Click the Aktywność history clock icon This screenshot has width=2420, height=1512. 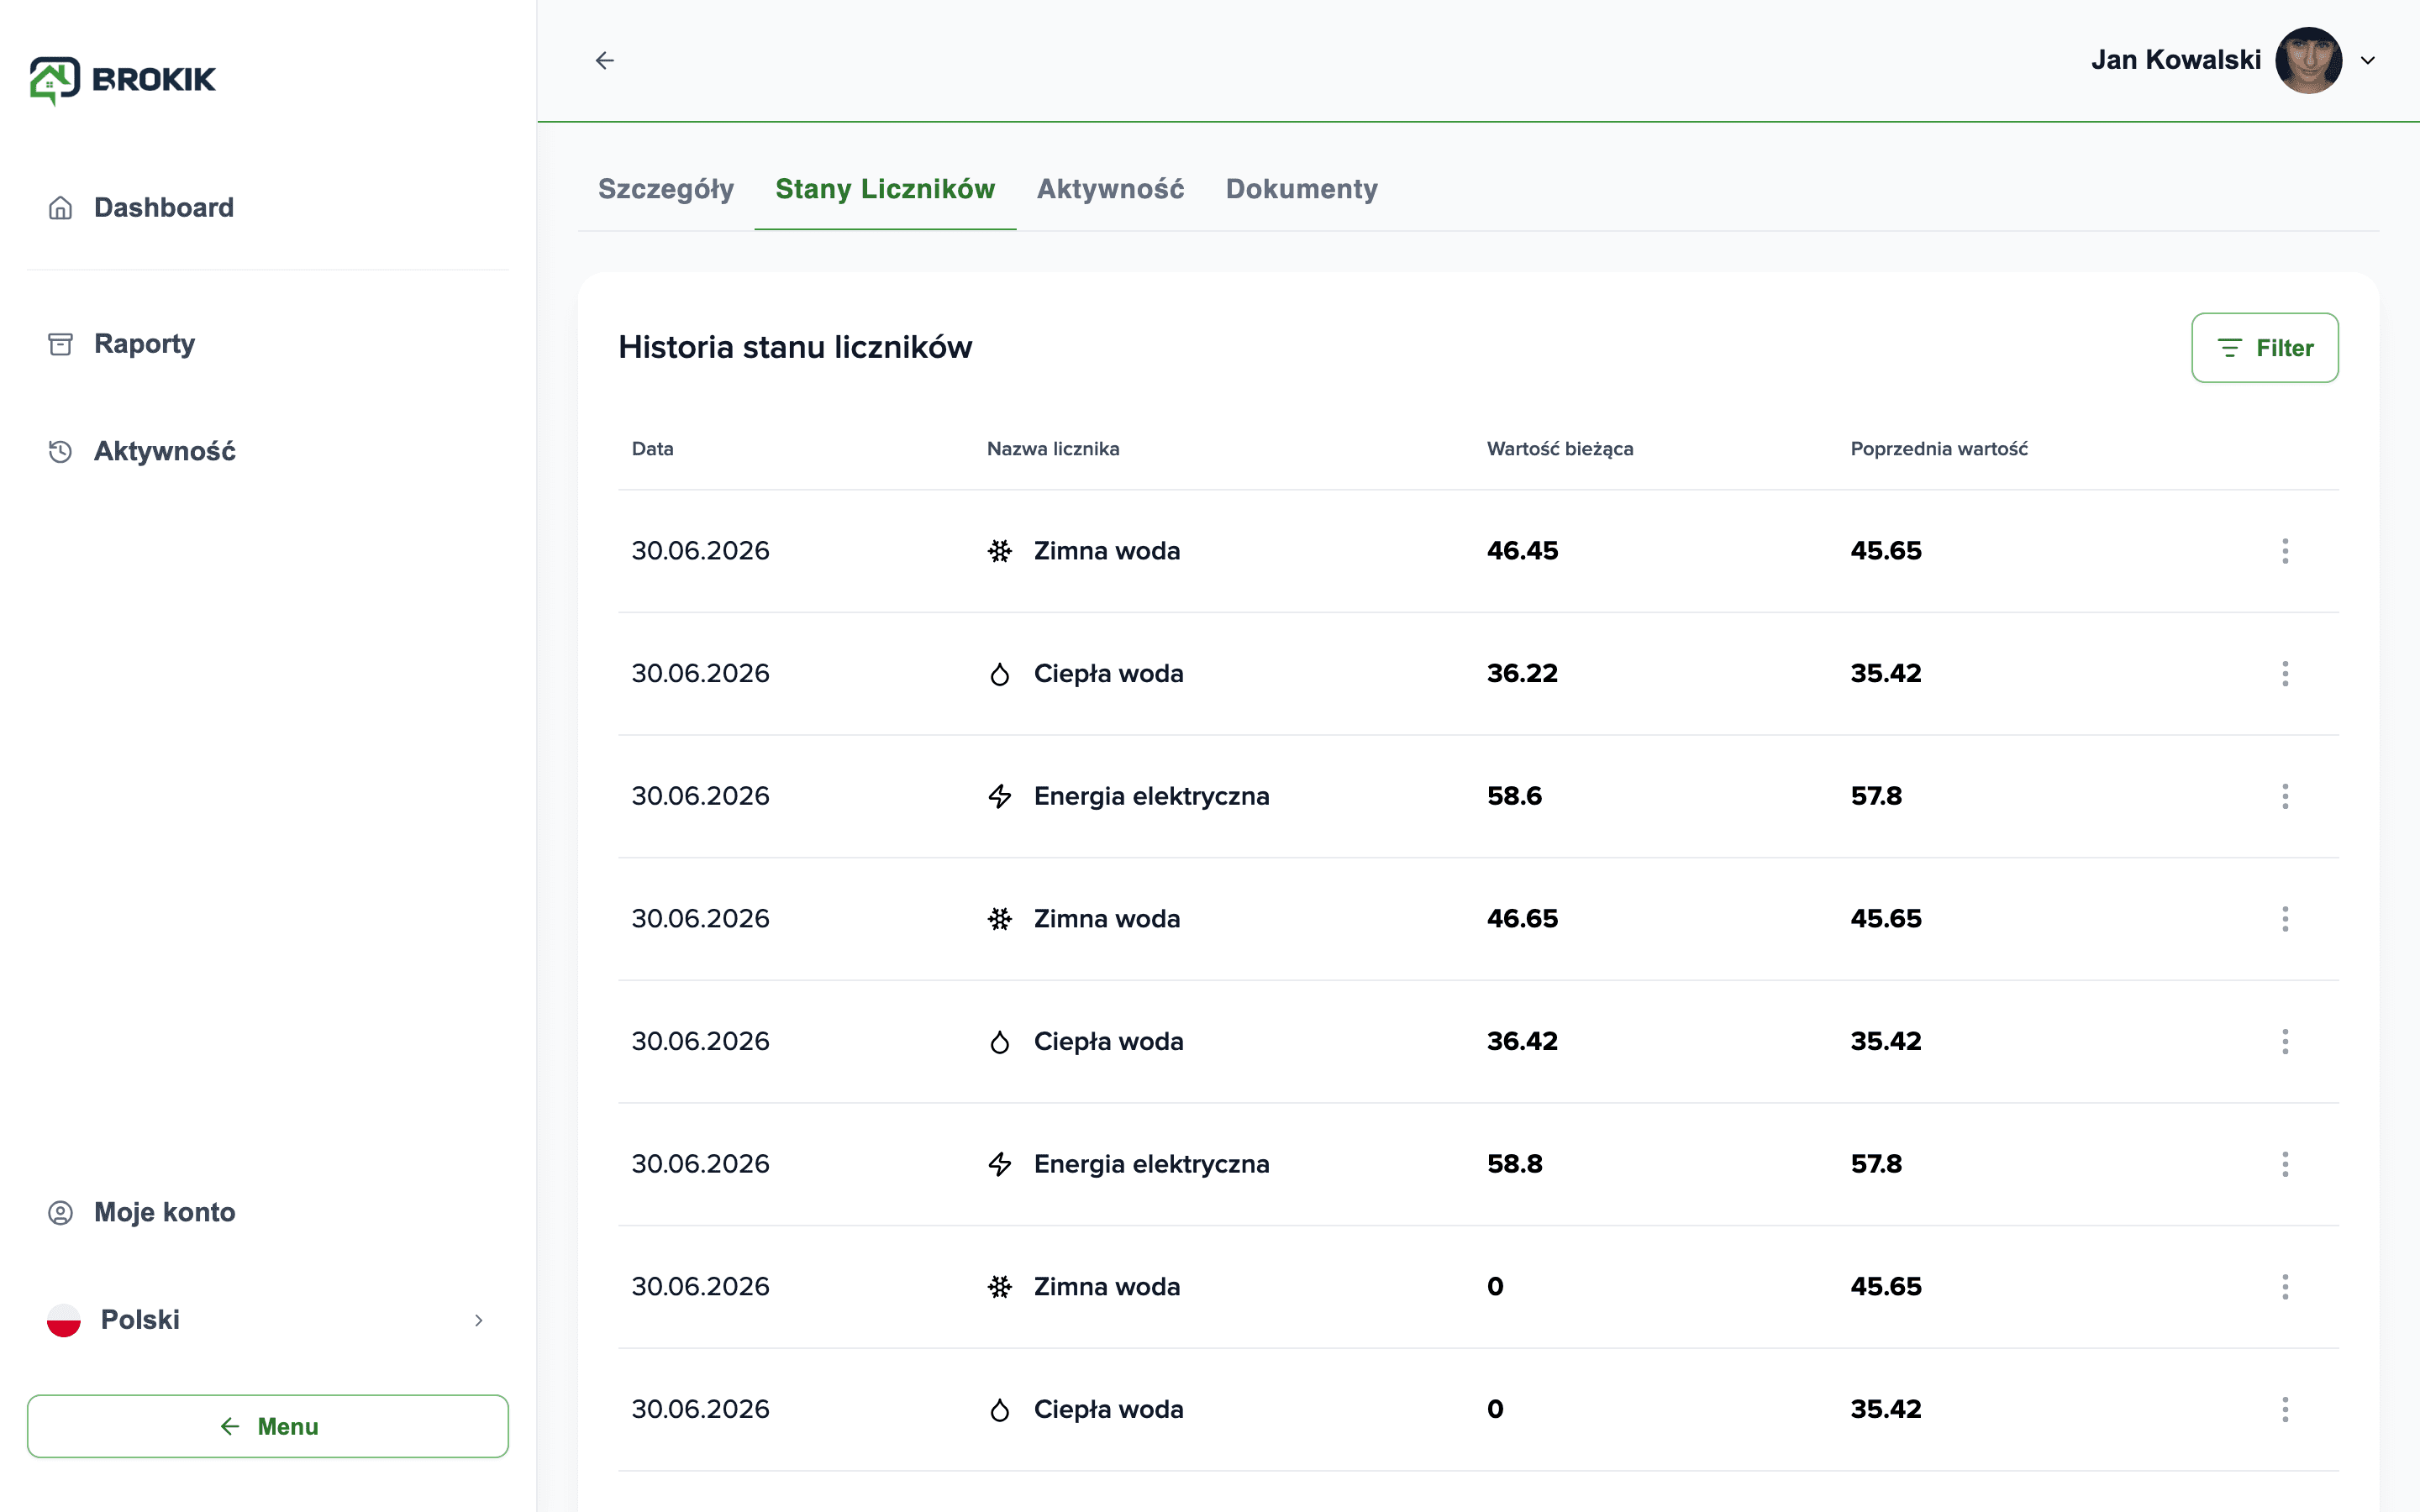tap(60, 452)
